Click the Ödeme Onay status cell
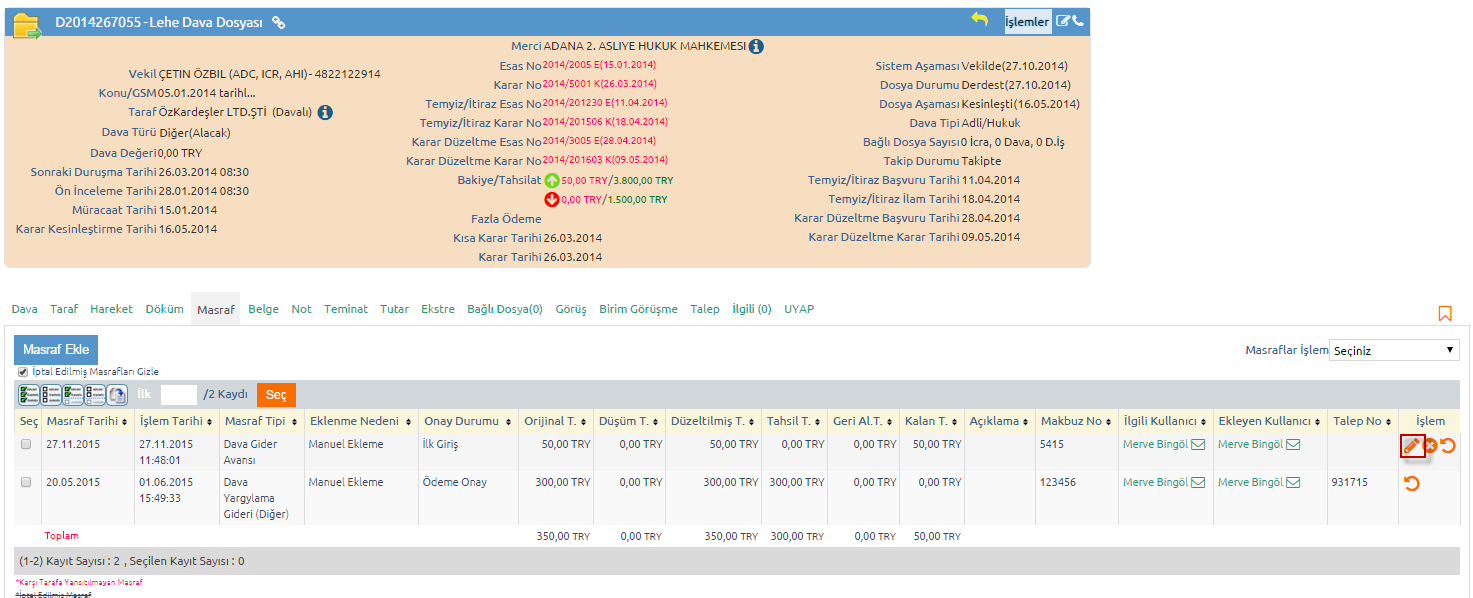Viewport: 1473px width, 598px height. click(x=455, y=483)
